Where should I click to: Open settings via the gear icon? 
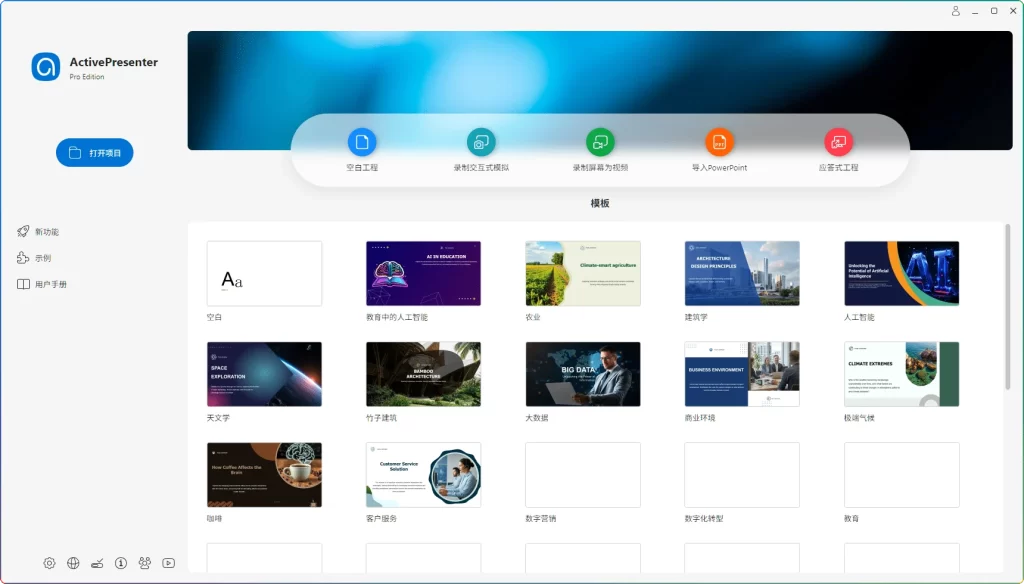(49, 563)
